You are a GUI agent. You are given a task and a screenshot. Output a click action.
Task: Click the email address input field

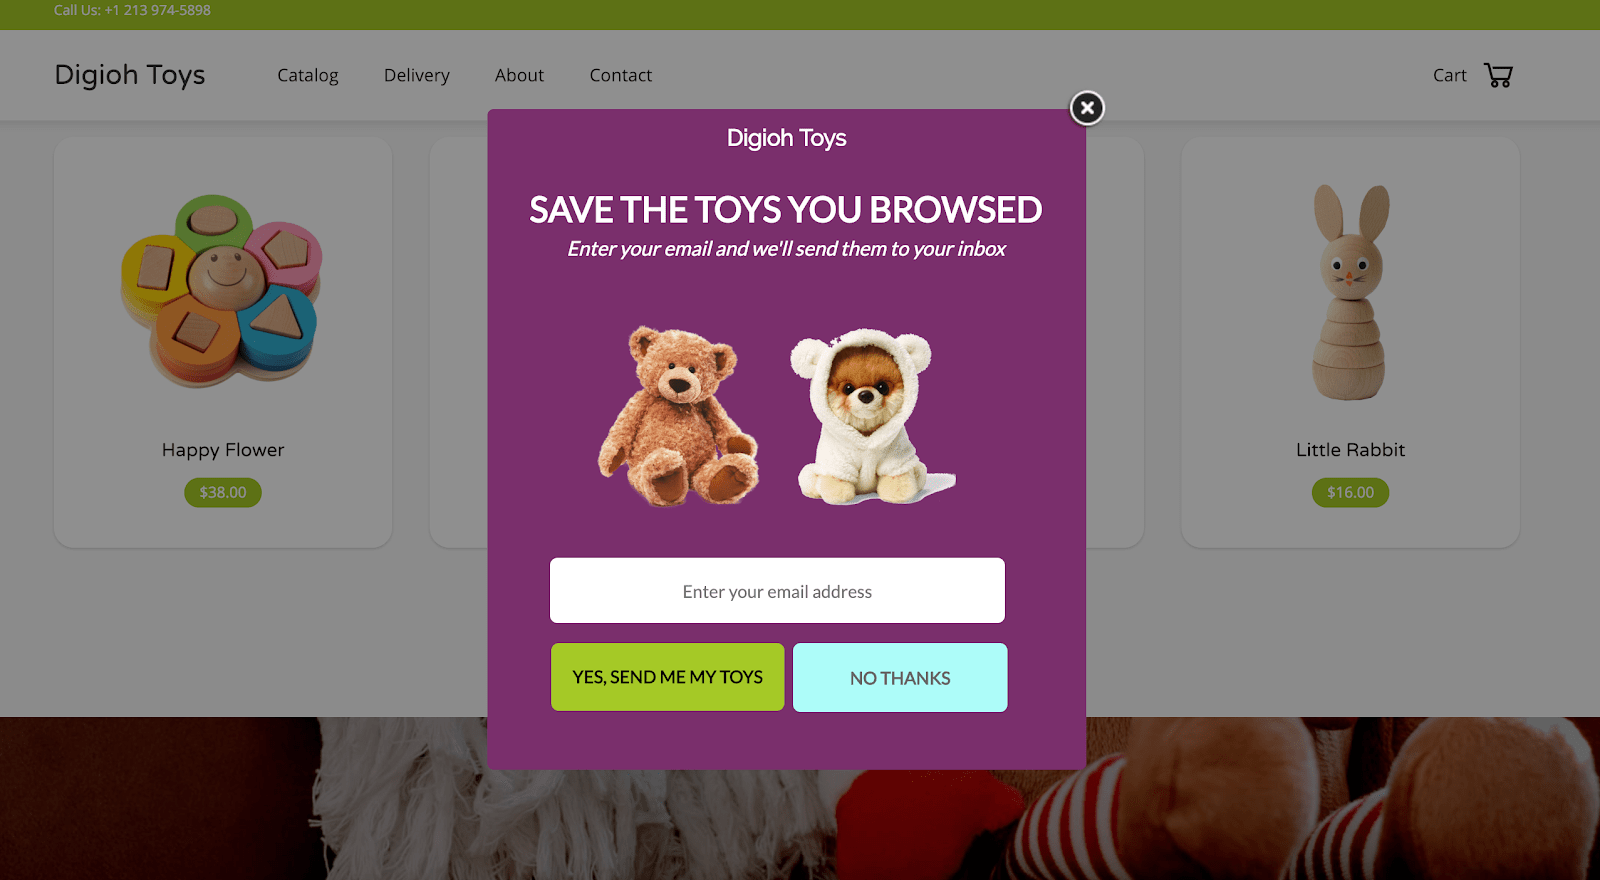777,591
